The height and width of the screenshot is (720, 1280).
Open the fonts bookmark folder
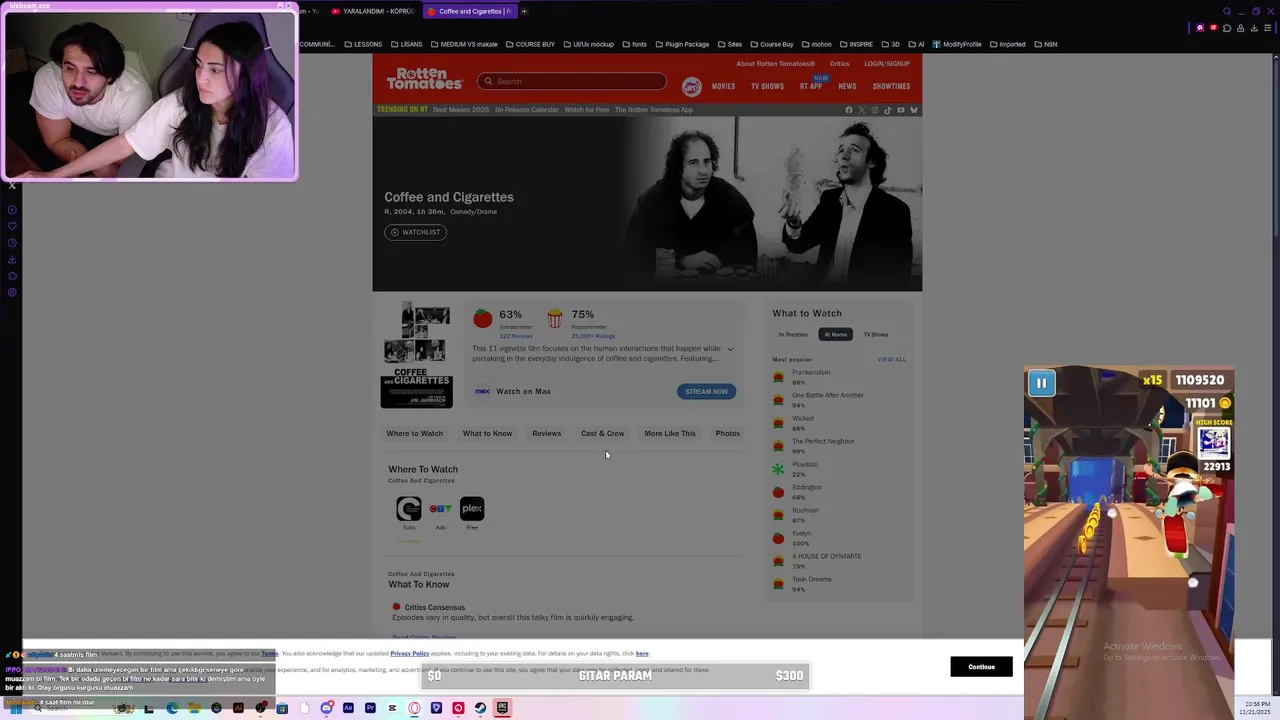pos(635,44)
